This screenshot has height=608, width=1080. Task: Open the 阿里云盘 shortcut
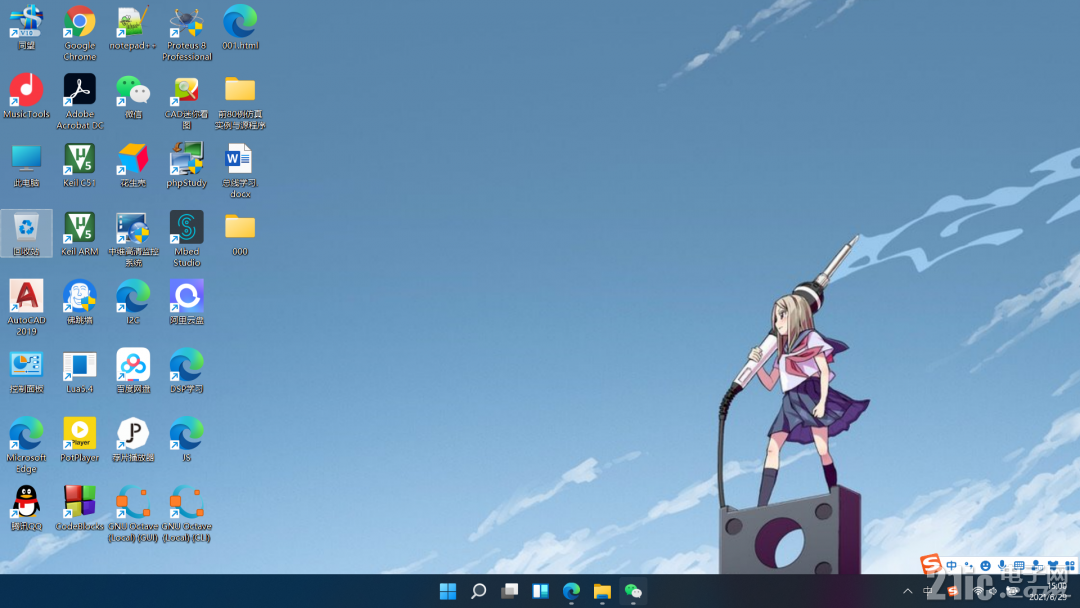187,302
